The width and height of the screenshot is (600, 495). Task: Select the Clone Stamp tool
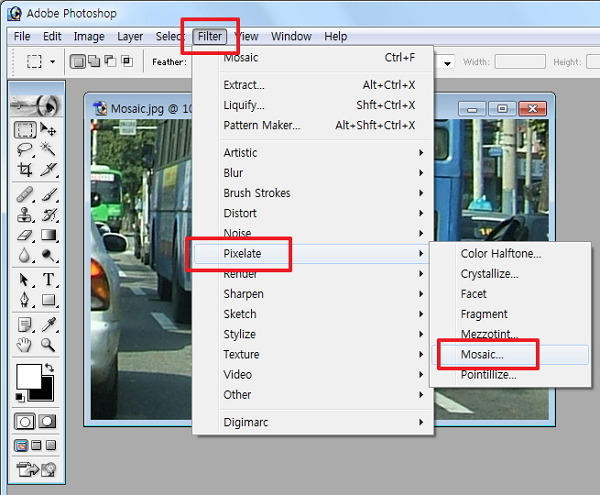pos(25,215)
